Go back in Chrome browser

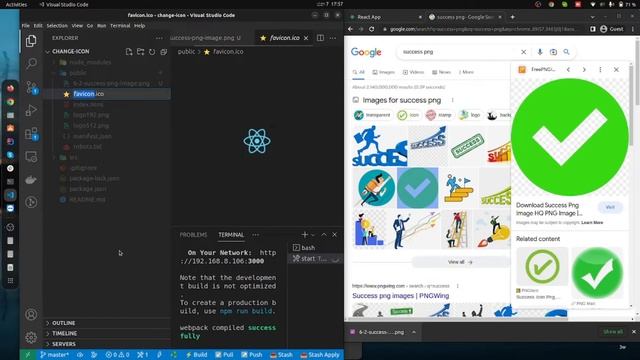[350, 29]
